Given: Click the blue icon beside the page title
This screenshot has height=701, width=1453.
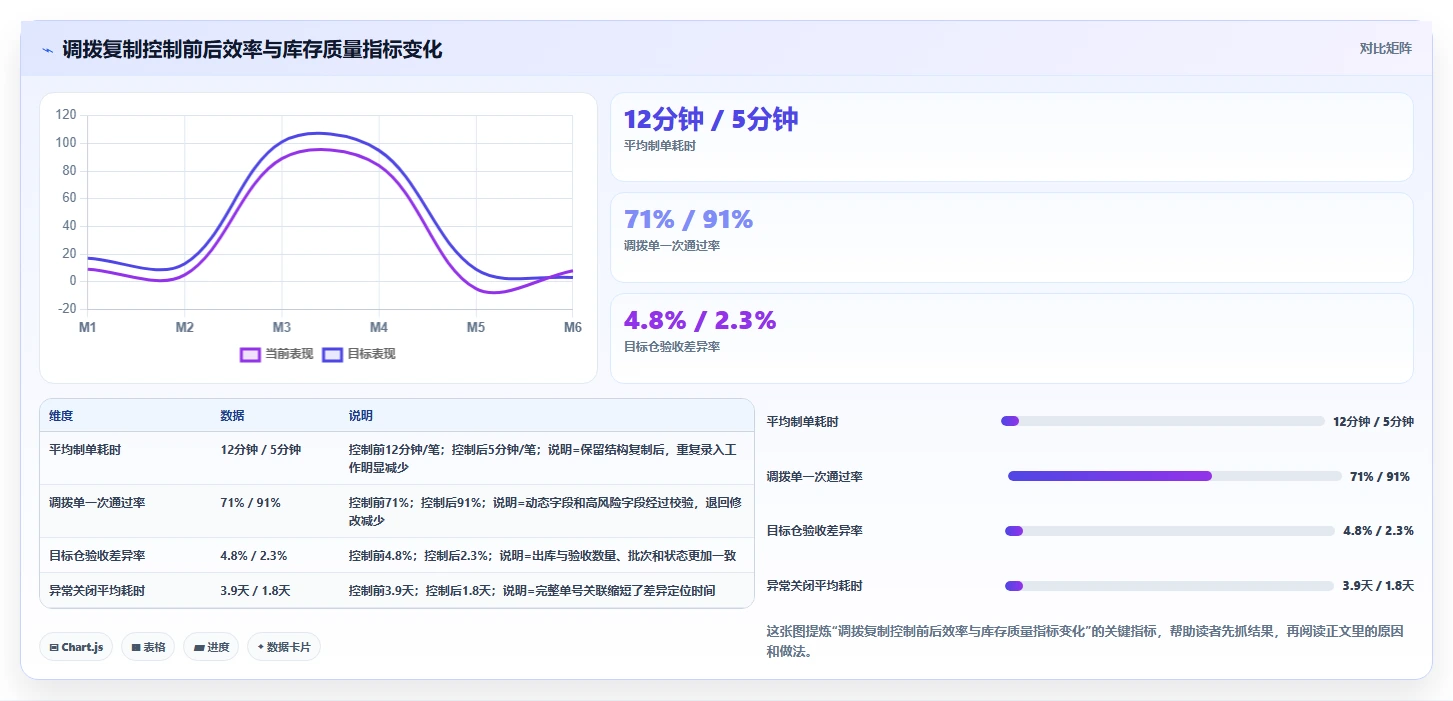Looking at the screenshot, I should click(x=48, y=50).
